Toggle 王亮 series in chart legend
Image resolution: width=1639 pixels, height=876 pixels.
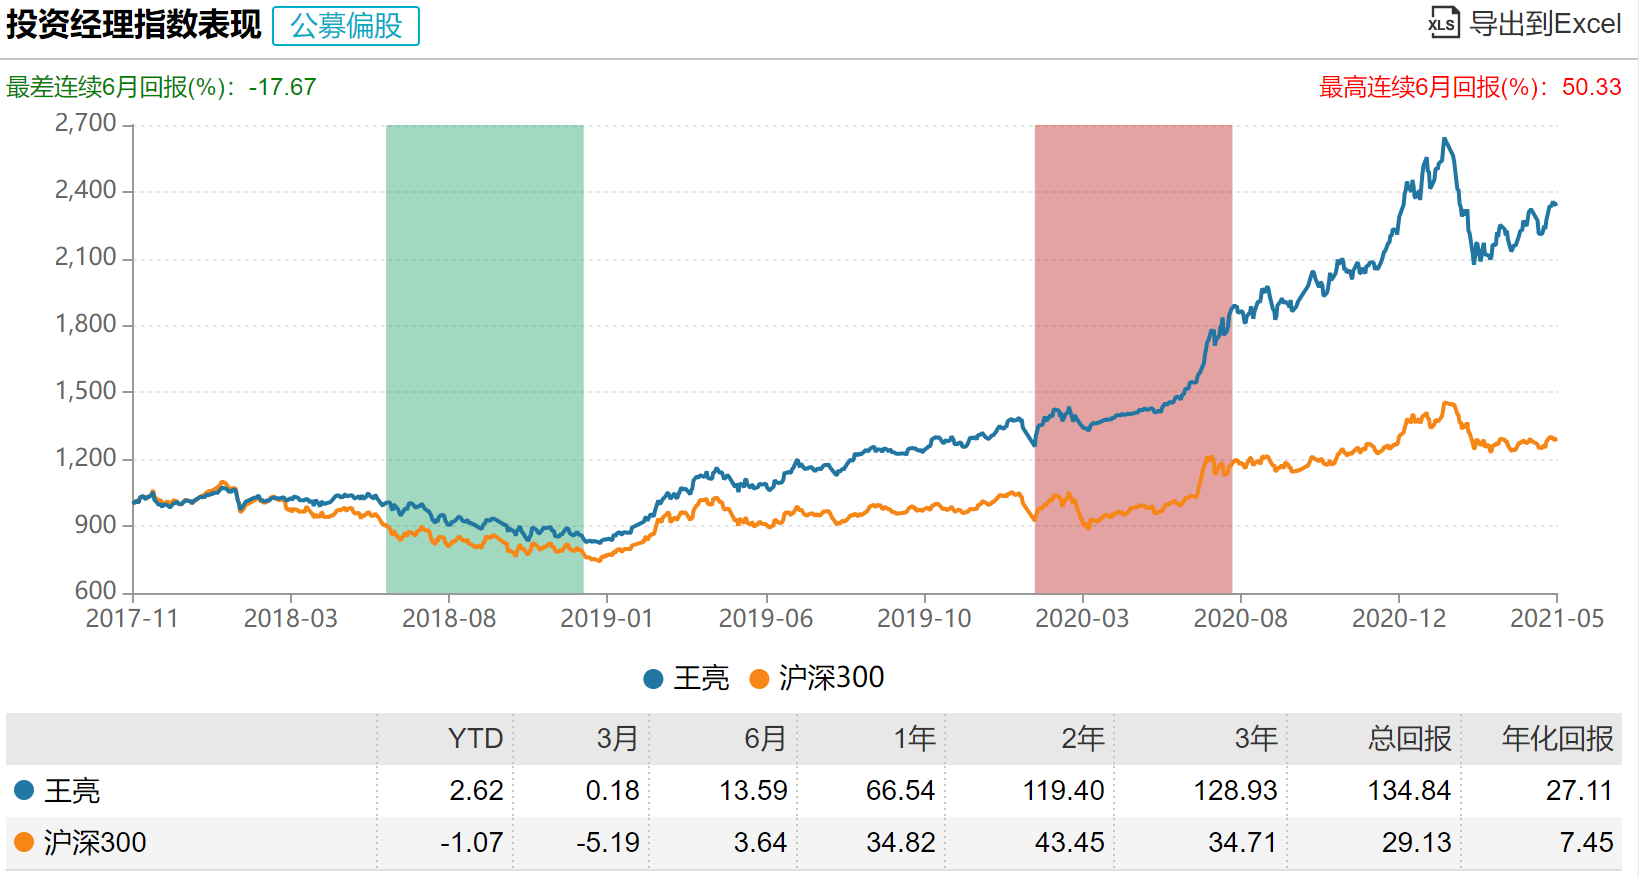[x=687, y=679]
